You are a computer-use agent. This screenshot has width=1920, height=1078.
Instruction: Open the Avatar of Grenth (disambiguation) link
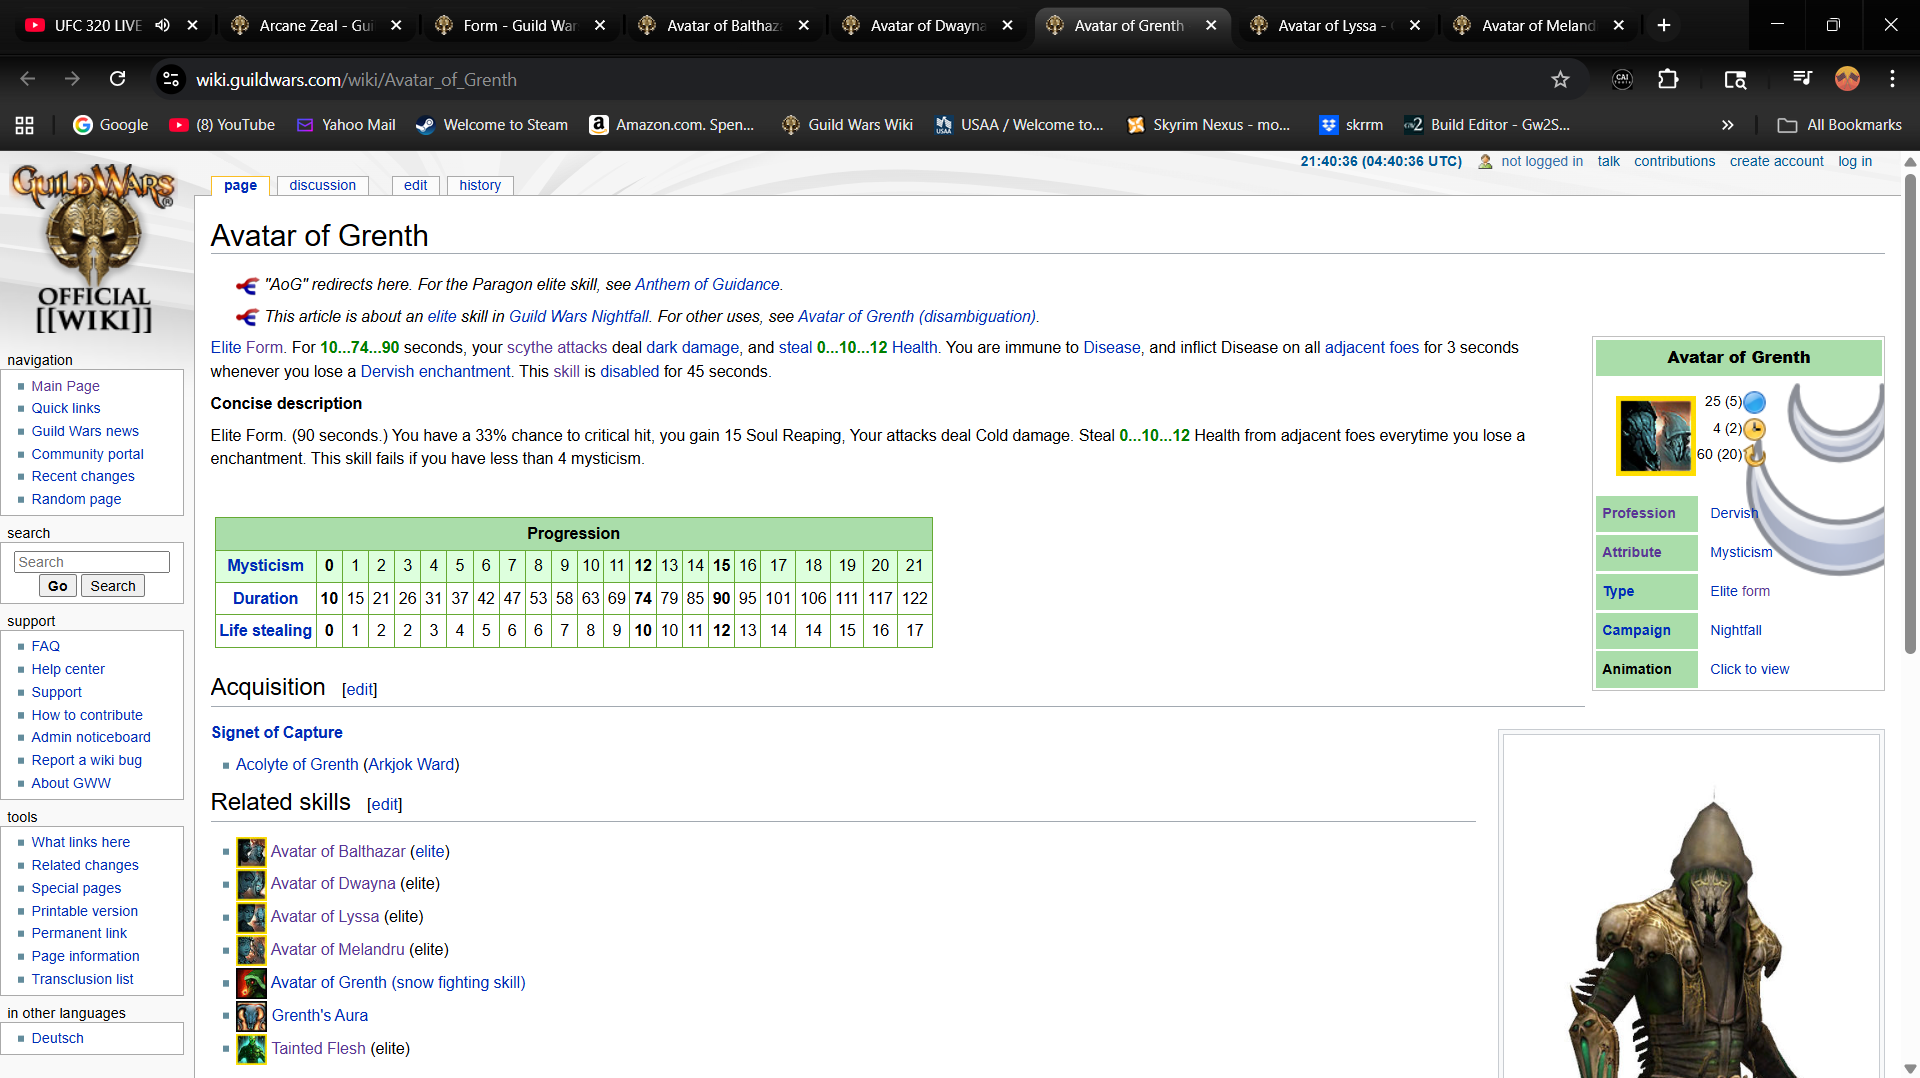(917, 317)
